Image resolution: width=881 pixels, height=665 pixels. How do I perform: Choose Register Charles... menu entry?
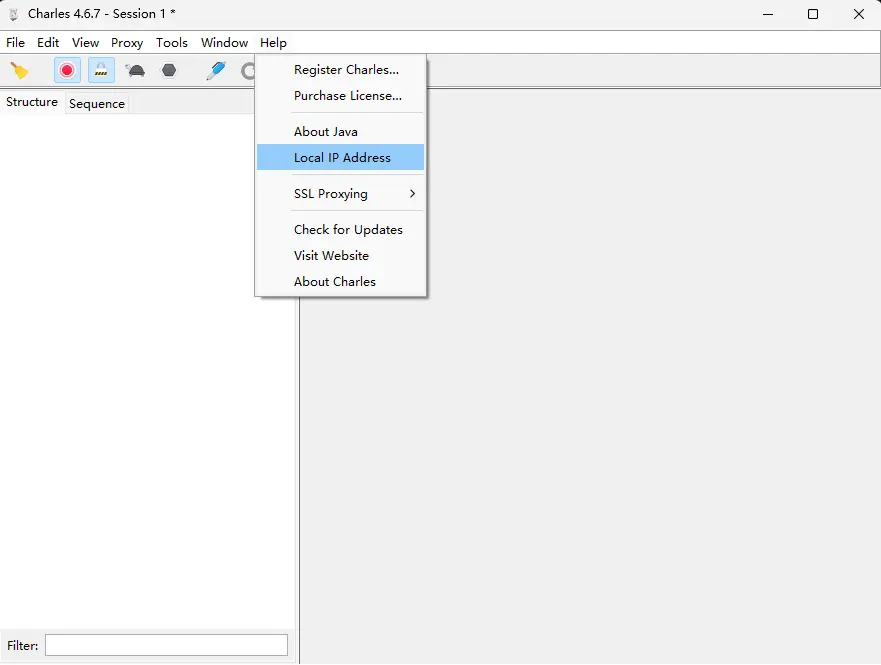coord(340,70)
